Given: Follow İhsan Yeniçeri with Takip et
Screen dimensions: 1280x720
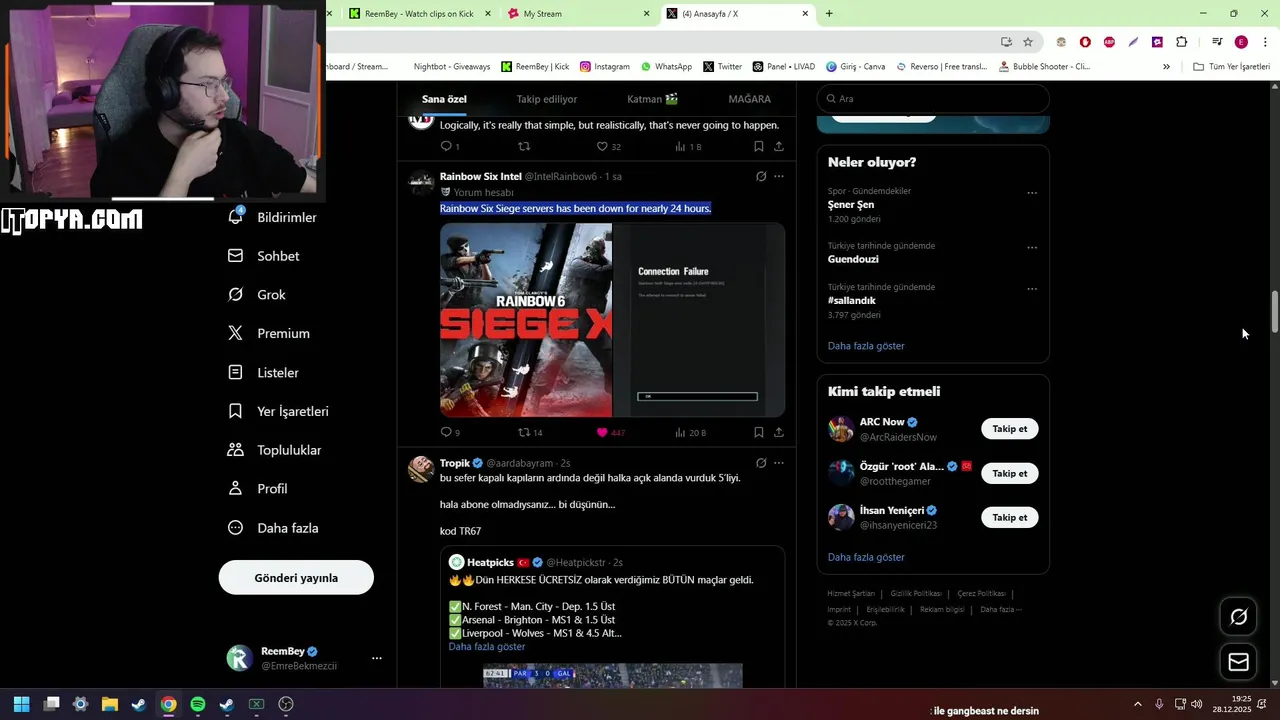Looking at the screenshot, I should tap(1009, 517).
